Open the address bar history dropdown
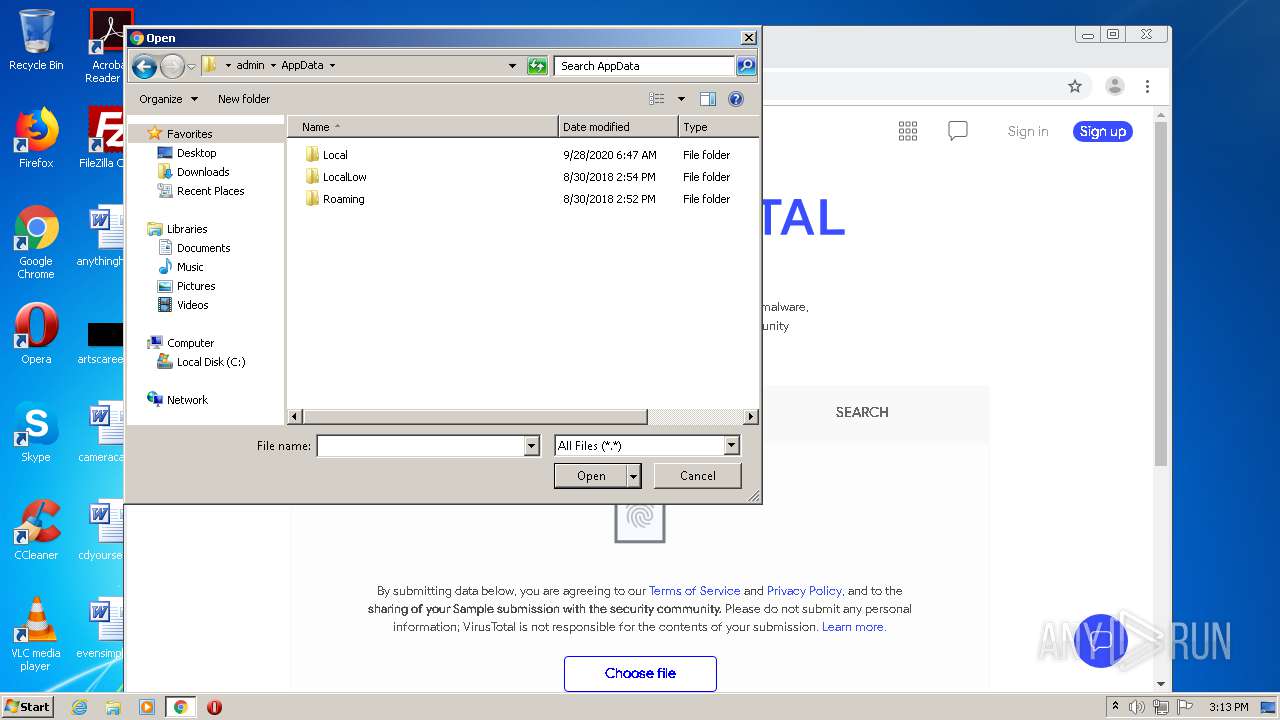The height and width of the screenshot is (720, 1280). coord(512,66)
